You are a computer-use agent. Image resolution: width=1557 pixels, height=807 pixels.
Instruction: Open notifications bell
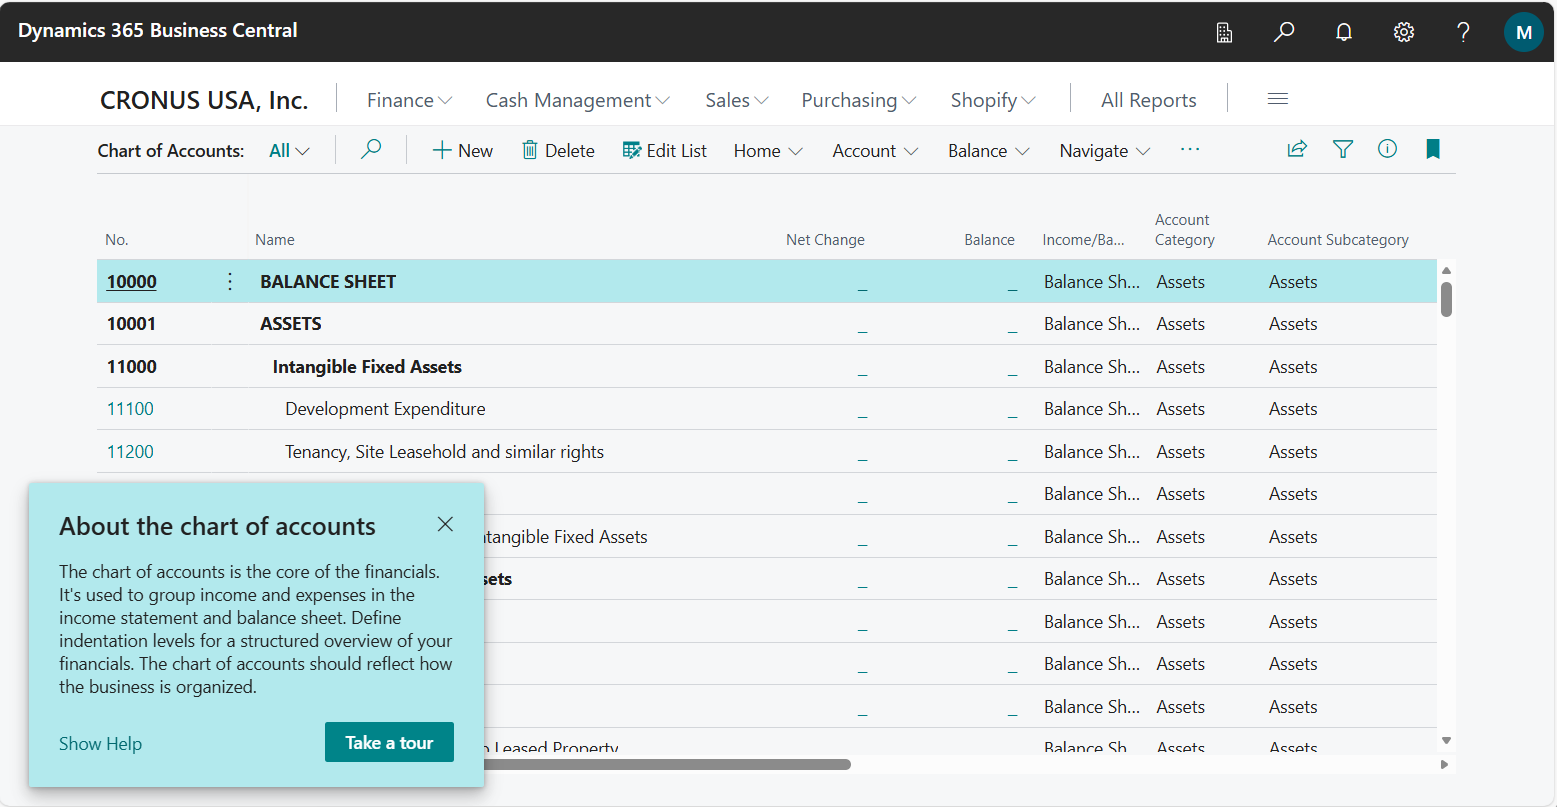pyautogui.click(x=1343, y=31)
